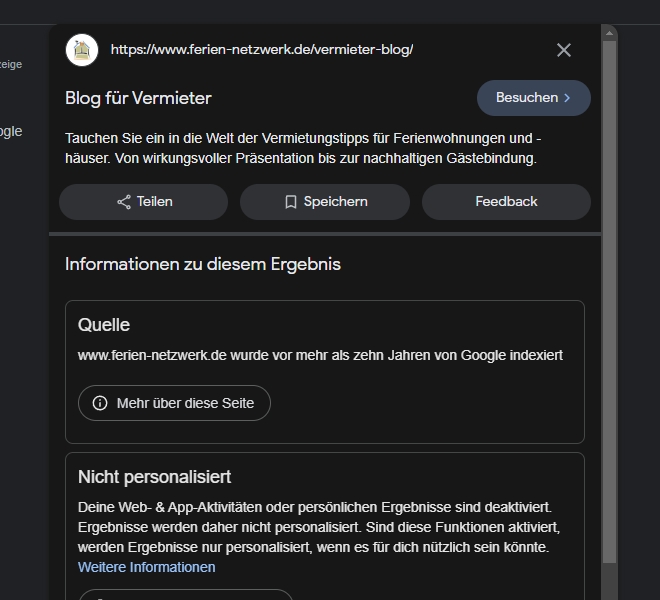Click the share icon next to Teilen
Image resolution: width=660 pixels, height=600 pixels.
pyautogui.click(x=124, y=202)
